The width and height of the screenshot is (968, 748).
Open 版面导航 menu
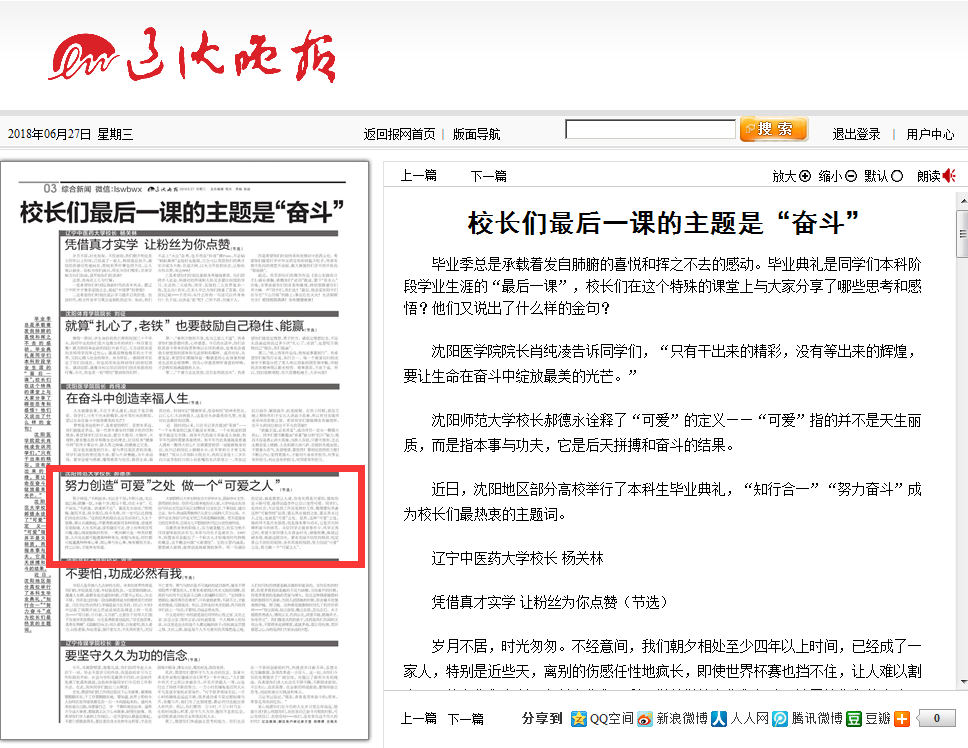[476, 134]
